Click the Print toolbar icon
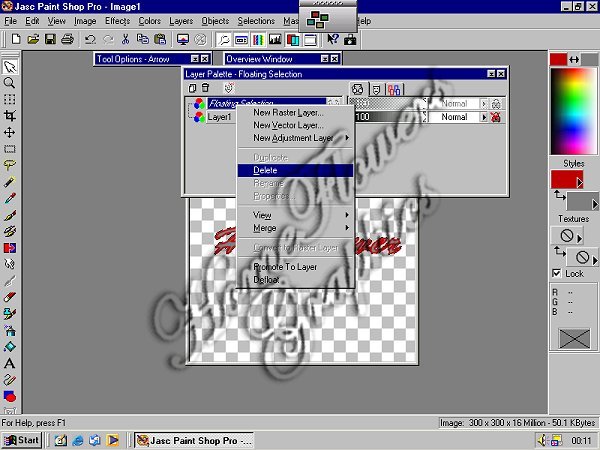Image resolution: width=600 pixels, height=450 pixels. coord(67,39)
